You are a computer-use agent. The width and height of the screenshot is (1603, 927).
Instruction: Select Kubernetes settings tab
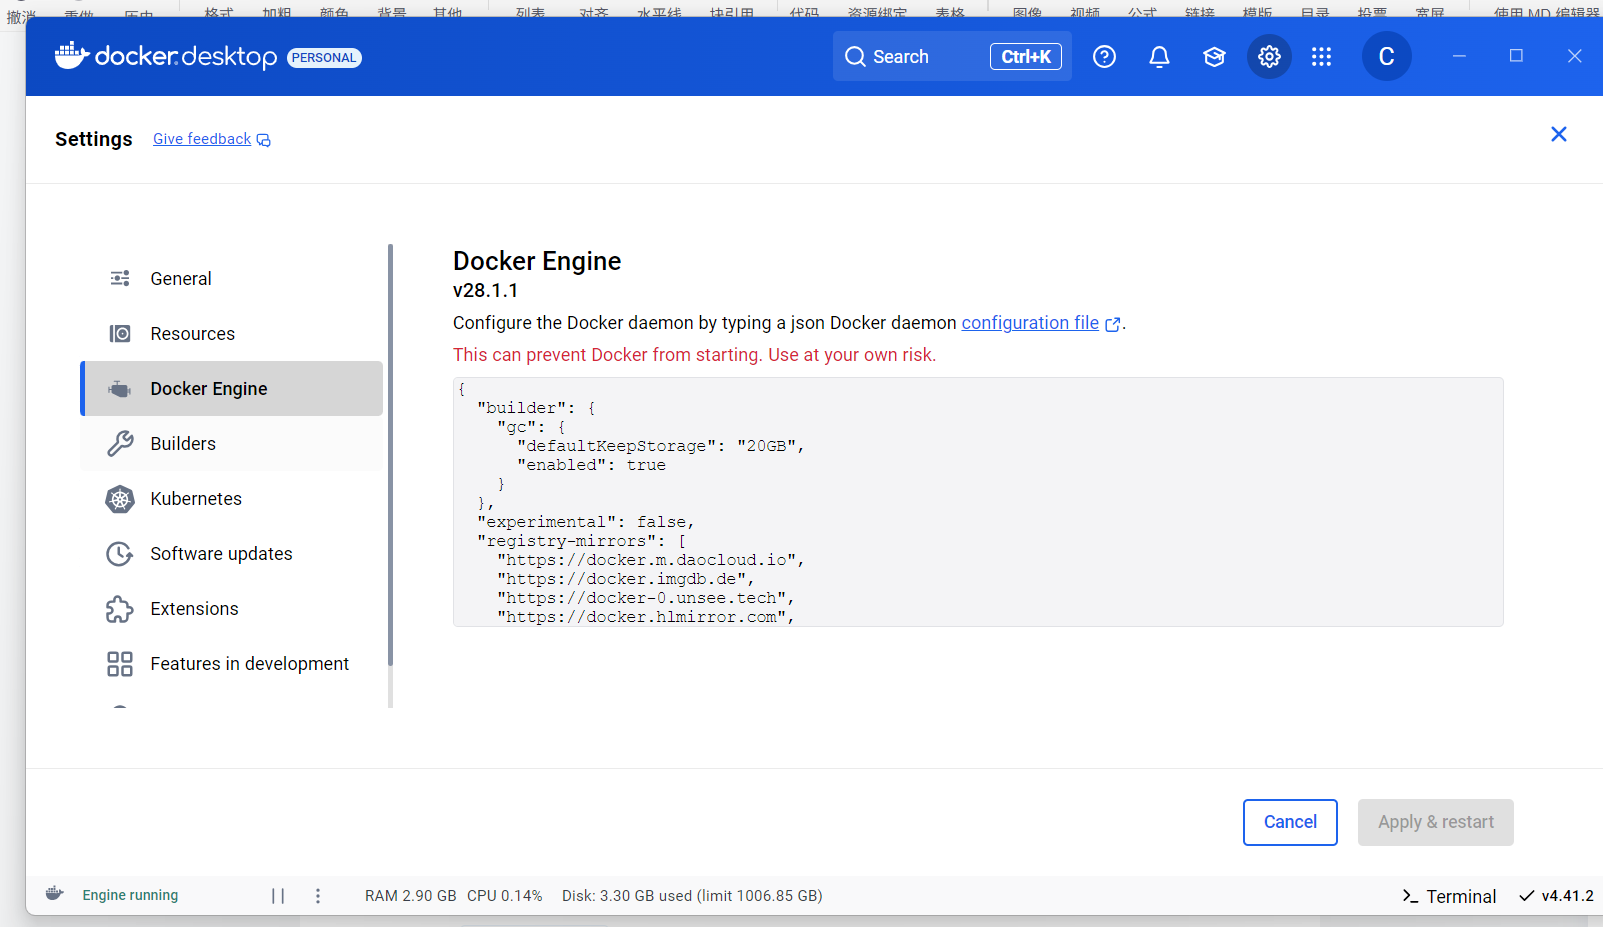point(232,499)
